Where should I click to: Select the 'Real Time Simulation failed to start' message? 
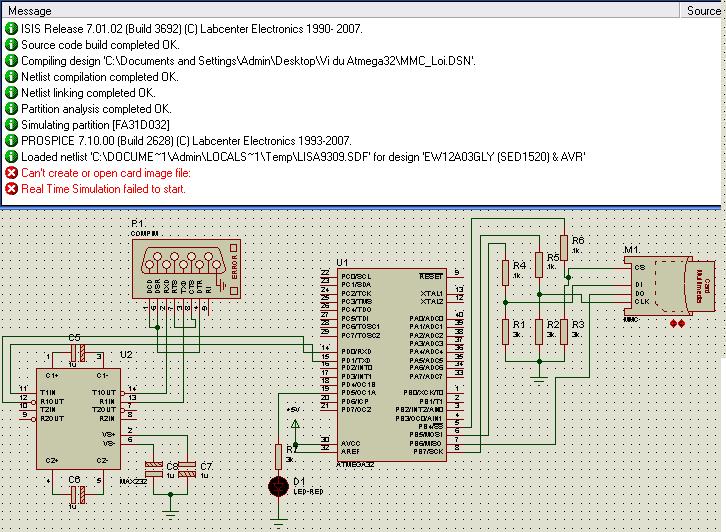[x=103, y=189]
